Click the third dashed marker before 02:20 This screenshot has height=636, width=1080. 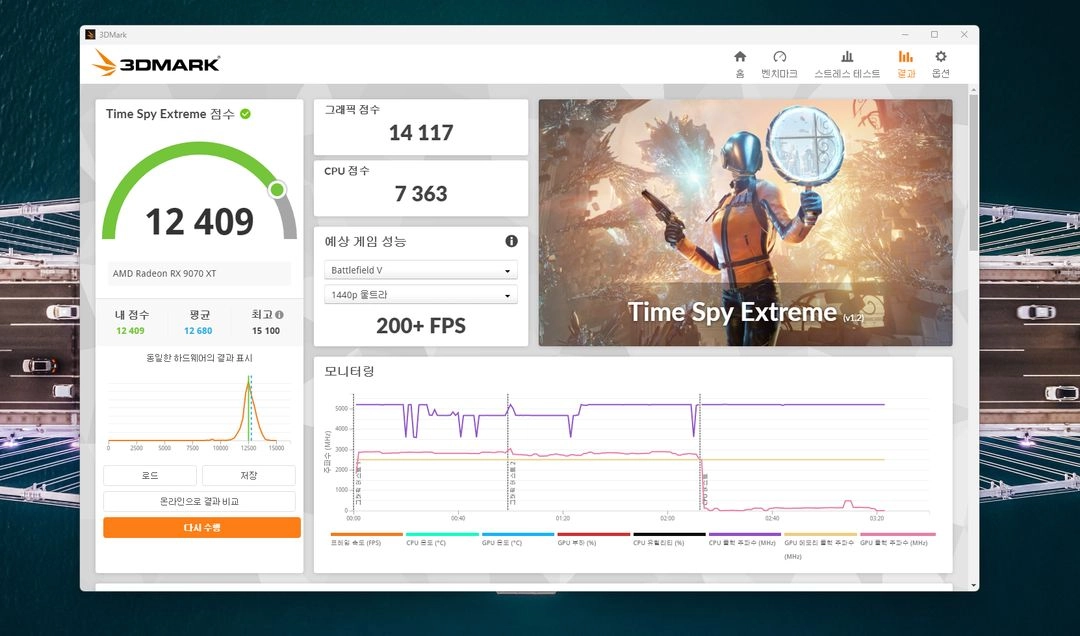[x=700, y=452]
